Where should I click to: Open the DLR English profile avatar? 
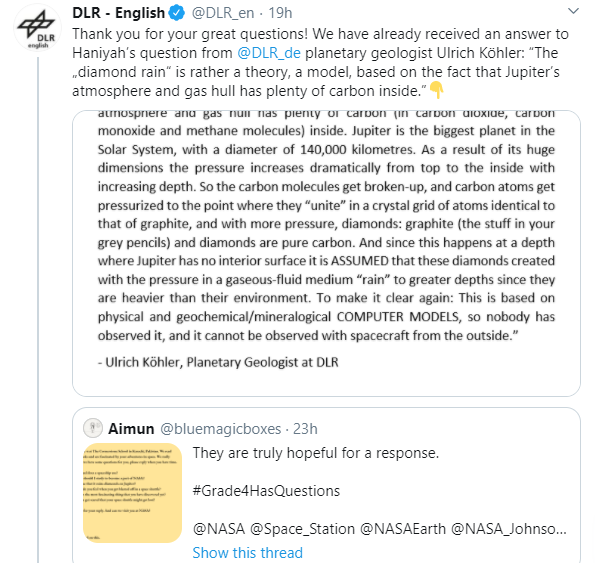37,28
